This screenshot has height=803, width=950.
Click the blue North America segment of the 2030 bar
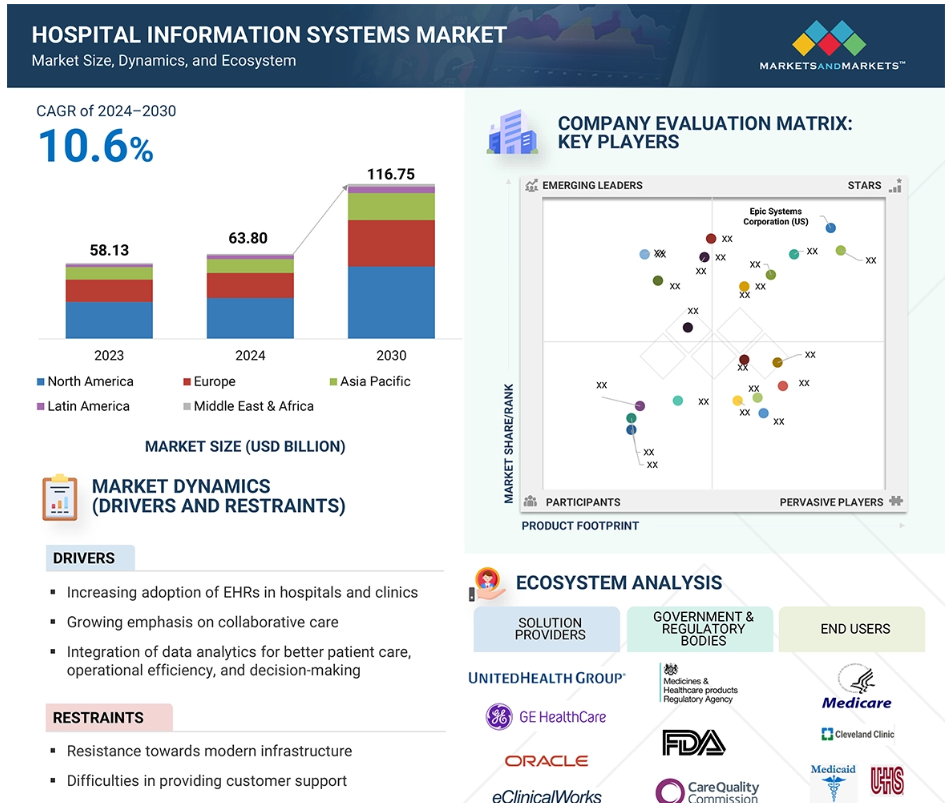pyautogui.click(x=391, y=302)
